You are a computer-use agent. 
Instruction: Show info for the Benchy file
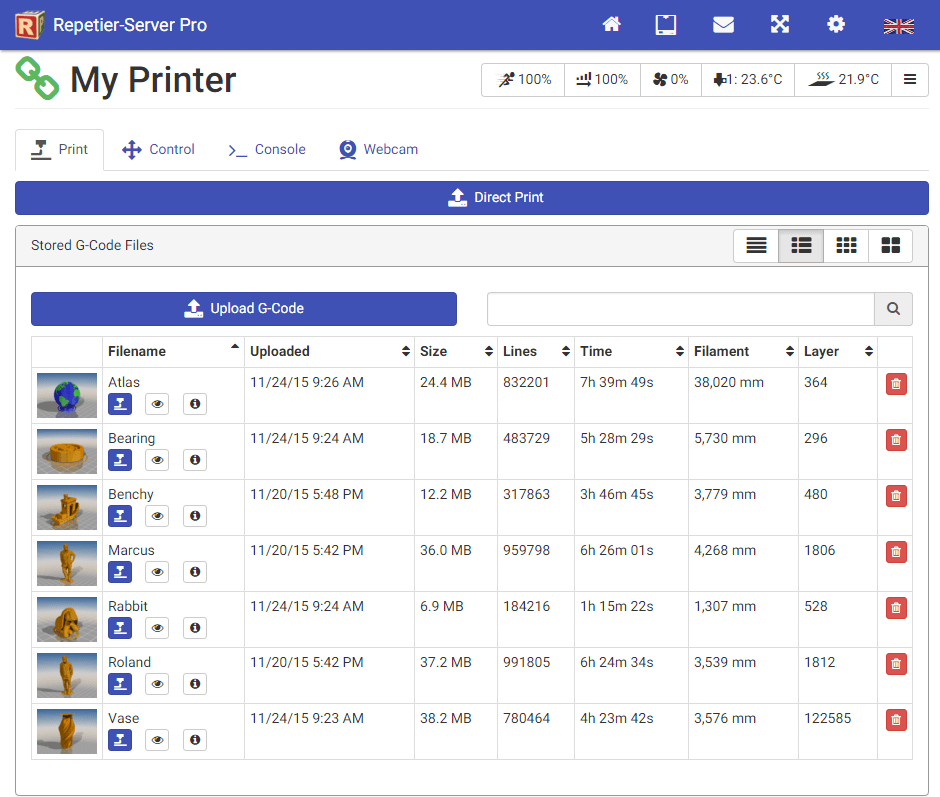195,516
